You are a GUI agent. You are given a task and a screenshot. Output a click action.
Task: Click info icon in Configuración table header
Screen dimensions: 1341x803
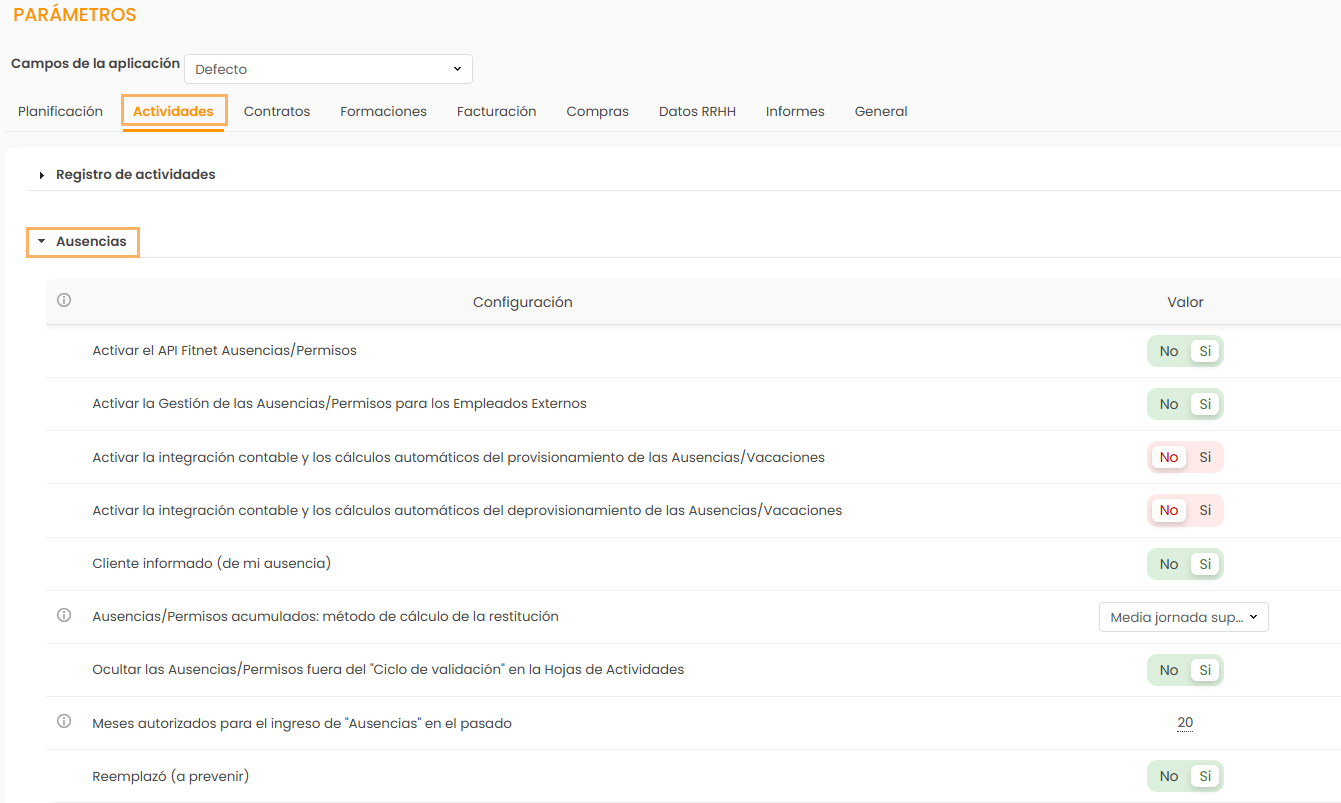[x=64, y=300]
